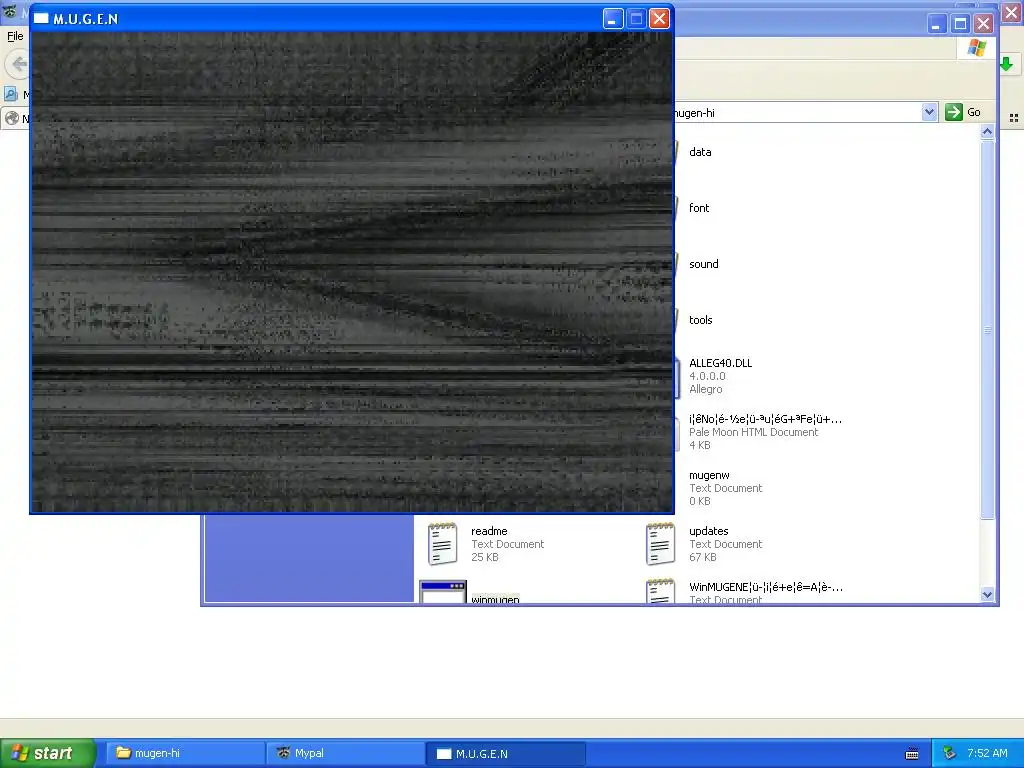Minimize the M.U.G.E.N window
This screenshot has height=768, width=1024.
tap(613, 19)
